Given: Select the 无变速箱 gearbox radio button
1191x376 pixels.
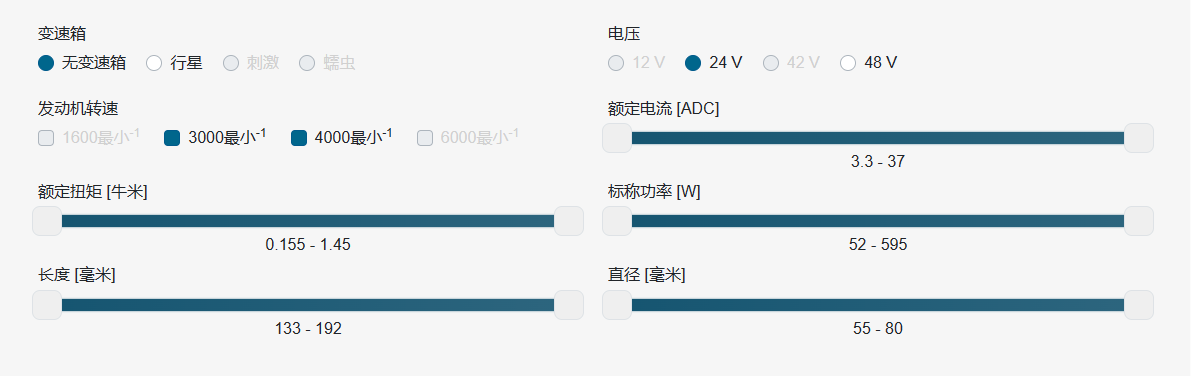Looking at the screenshot, I should click(46, 63).
